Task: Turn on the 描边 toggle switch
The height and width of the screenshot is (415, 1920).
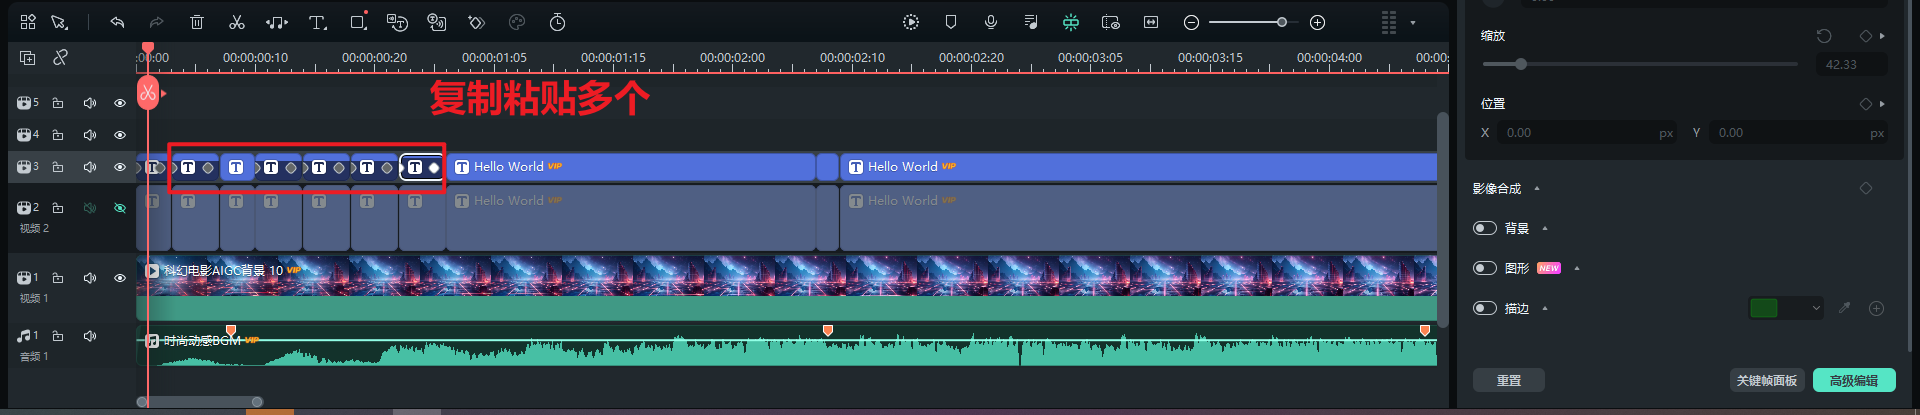Action: [x=1484, y=308]
